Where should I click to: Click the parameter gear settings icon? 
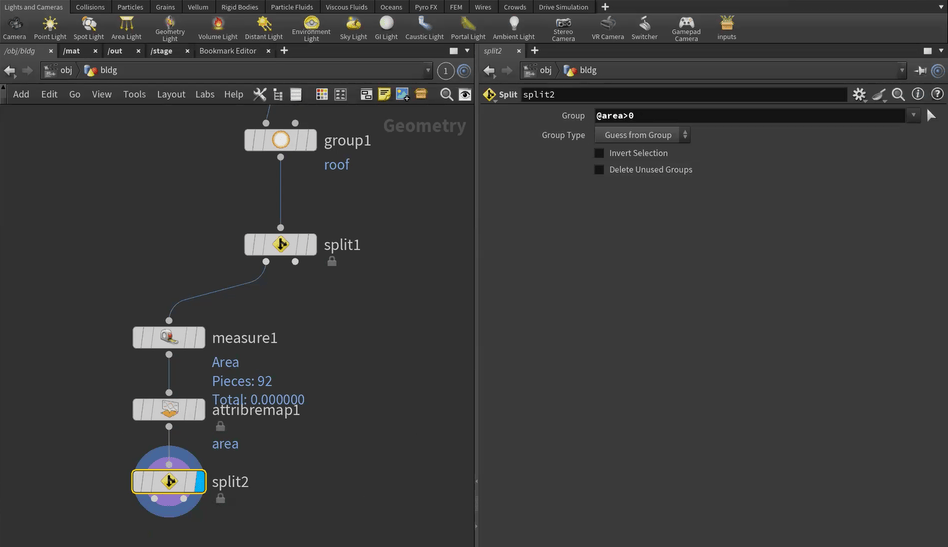(x=859, y=94)
